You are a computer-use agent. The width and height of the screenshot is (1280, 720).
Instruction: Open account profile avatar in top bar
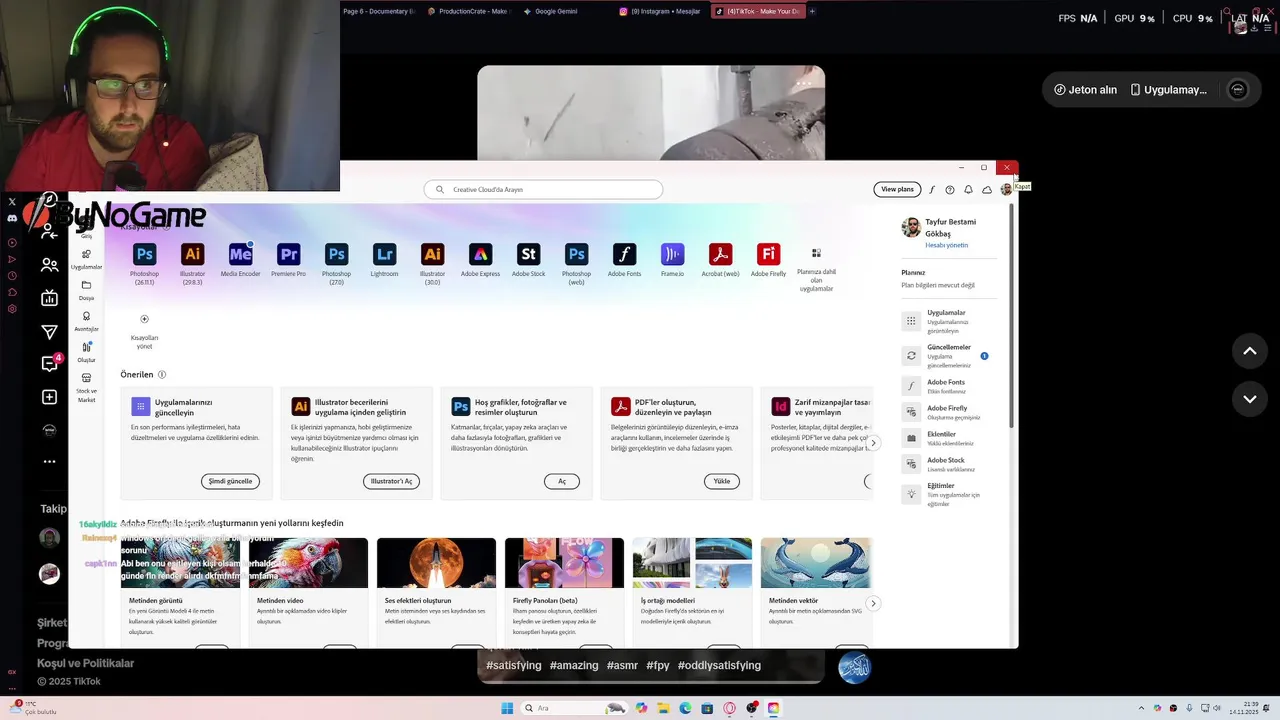tap(1006, 189)
